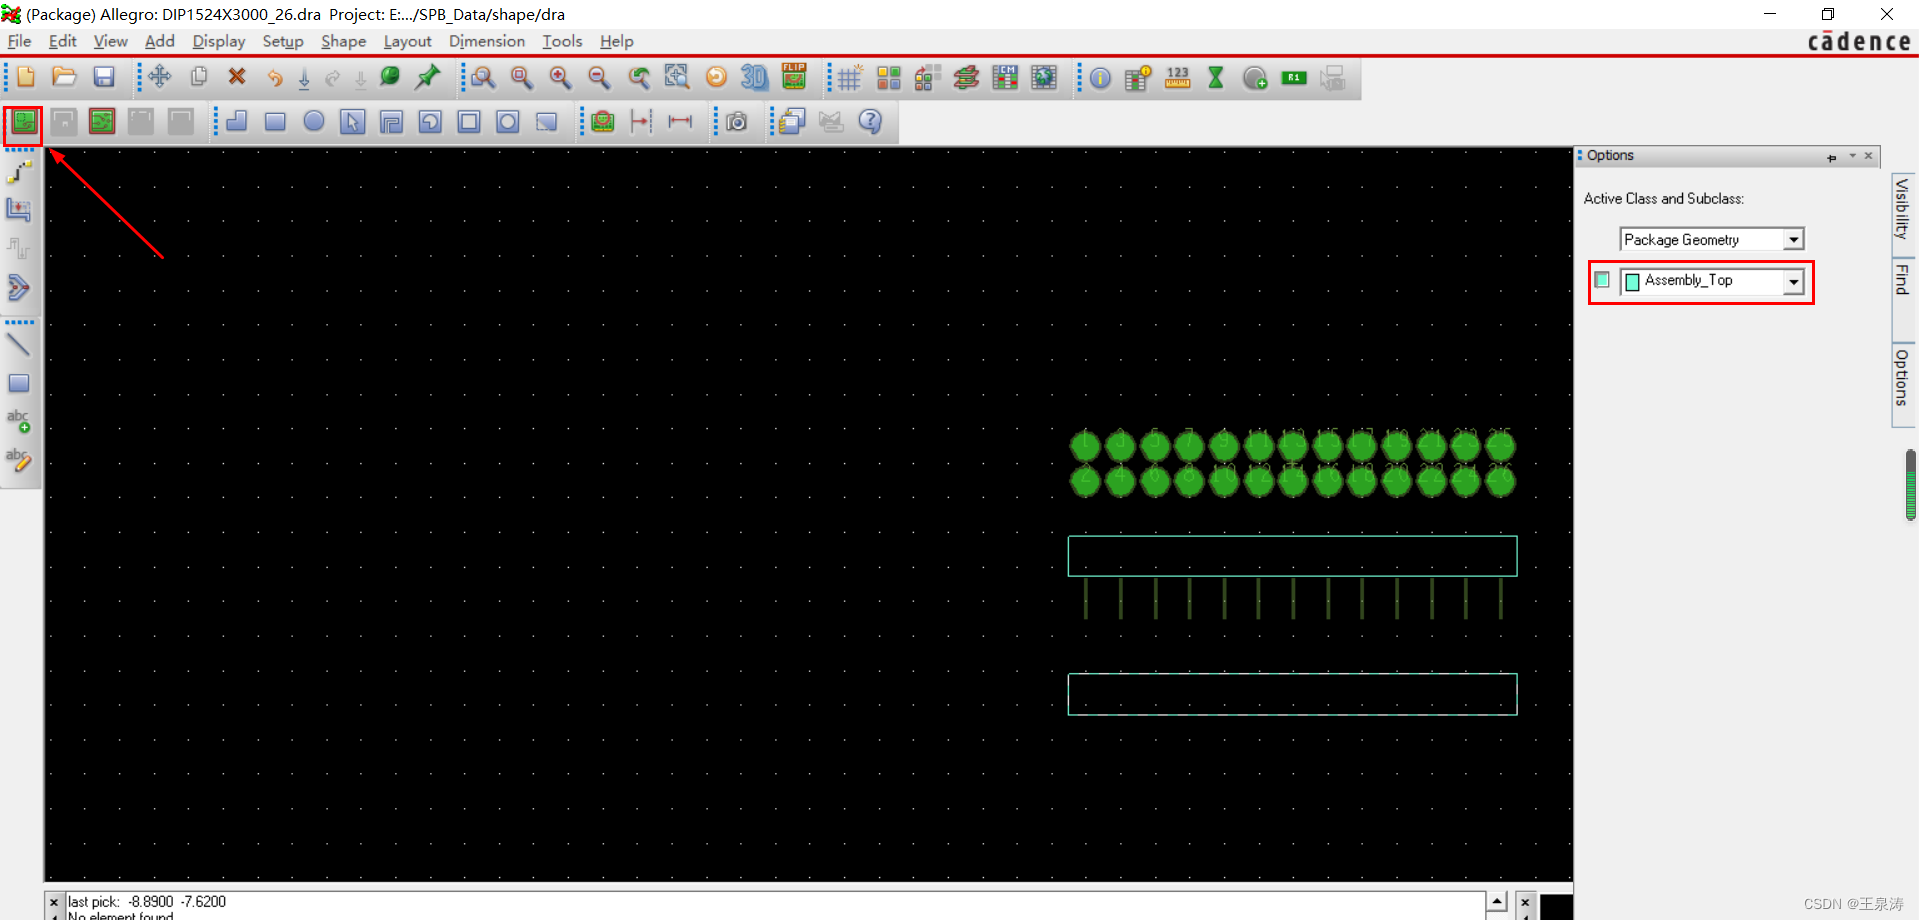Click the command window scroll up arrow

pyautogui.click(x=1497, y=901)
